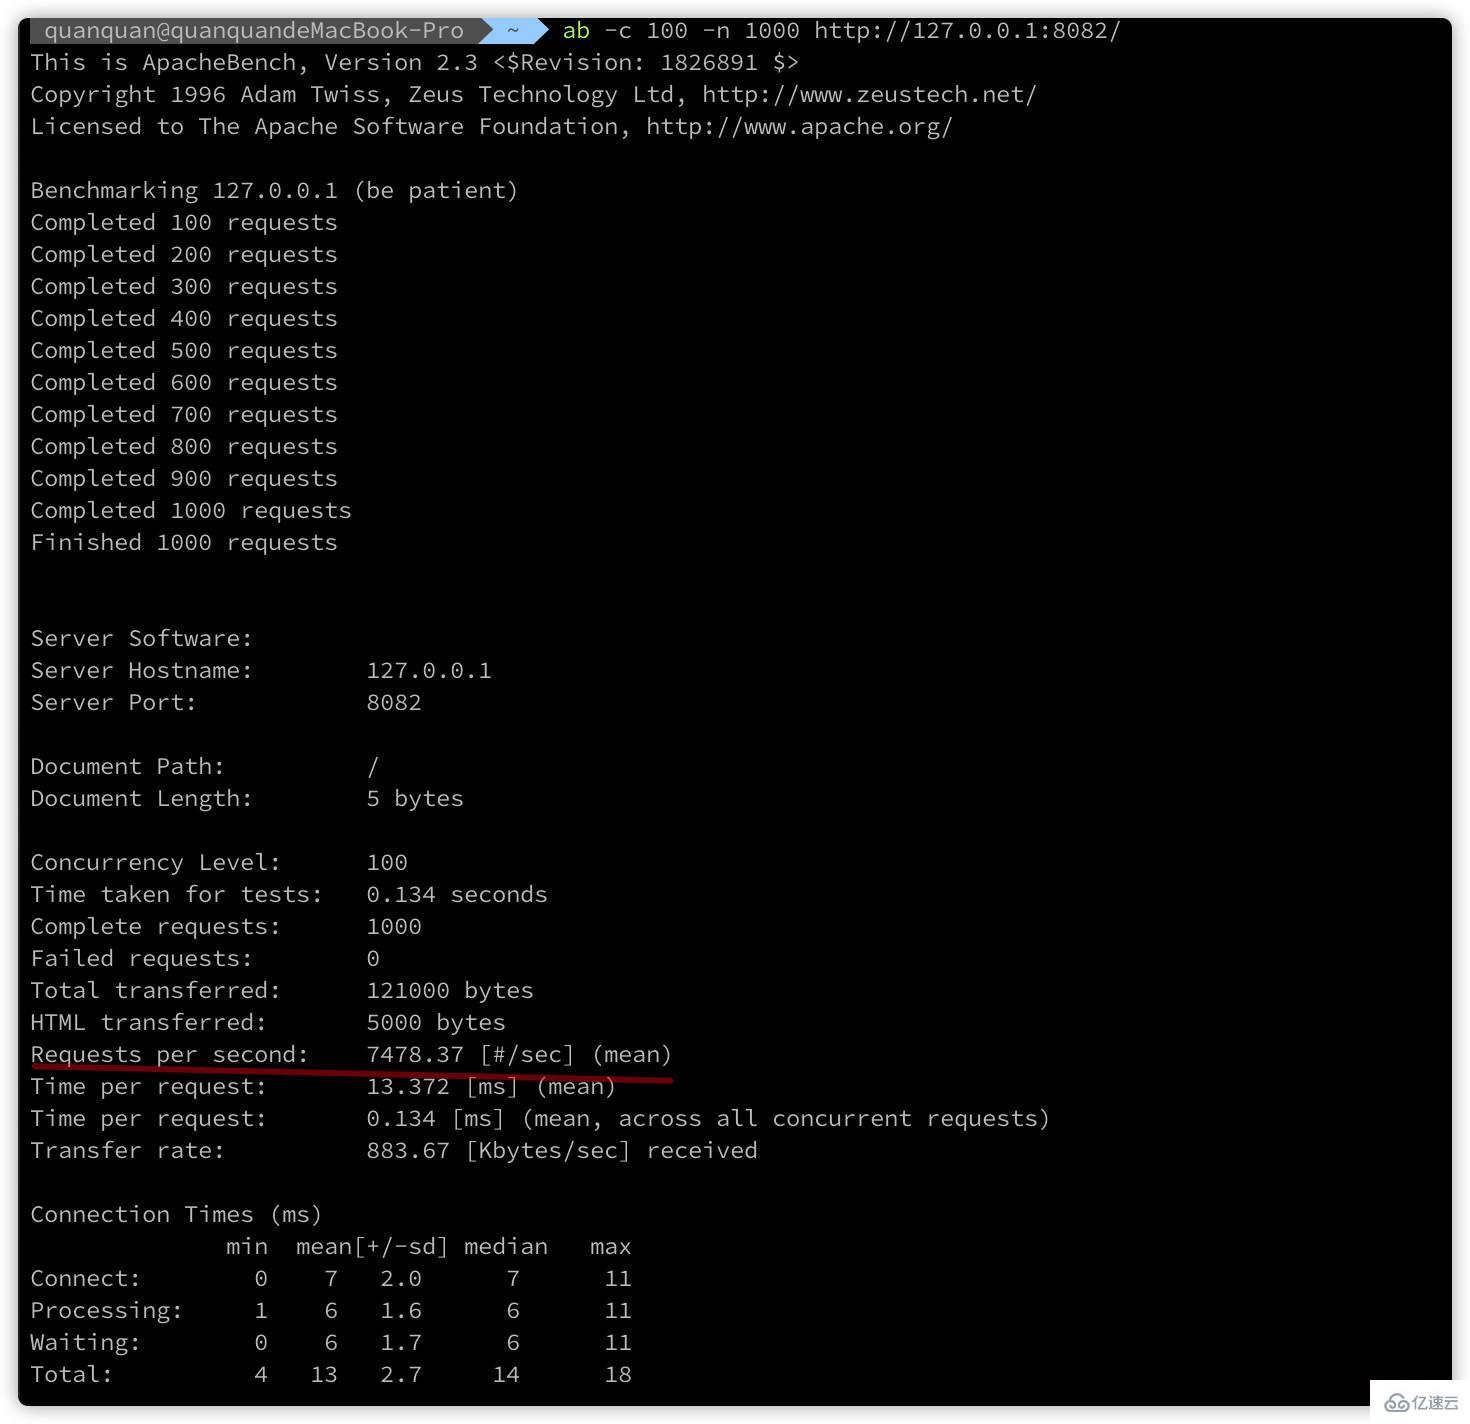Click the max column header
The height and width of the screenshot is (1424, 1470).
point(611,1246)
